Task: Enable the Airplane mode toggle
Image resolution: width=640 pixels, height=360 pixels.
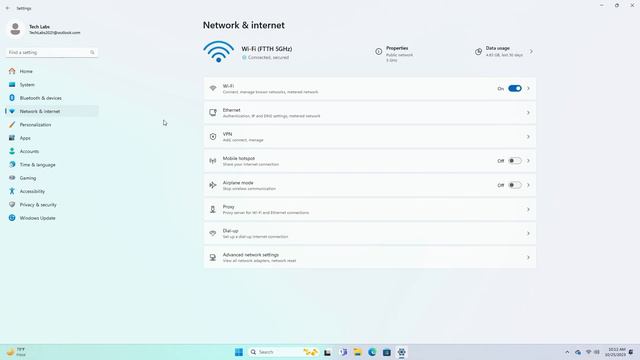Action: coord(515,185)
